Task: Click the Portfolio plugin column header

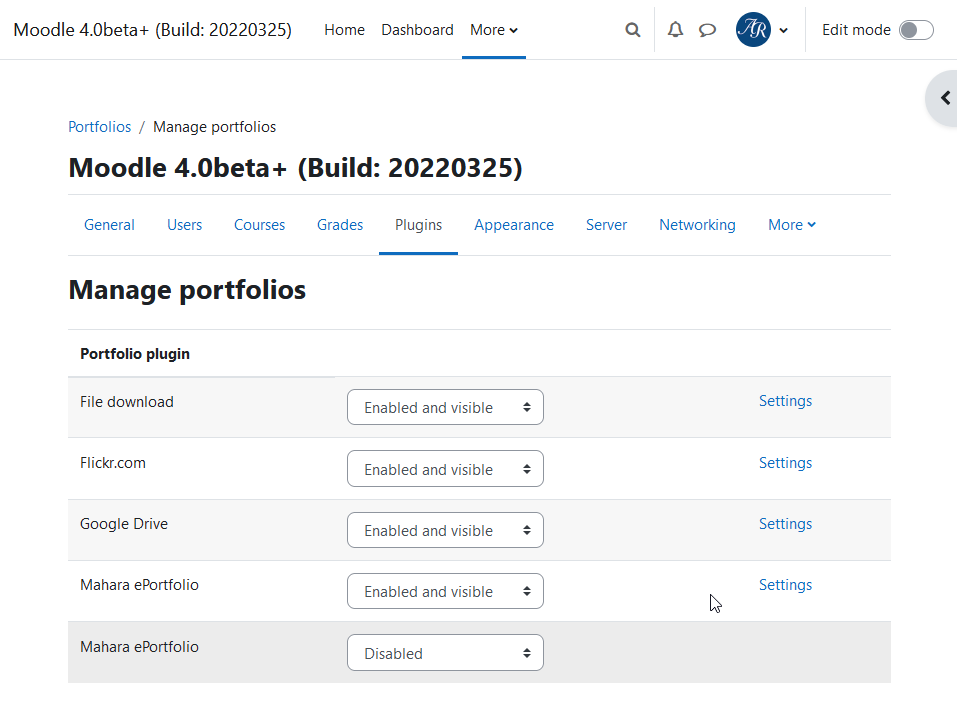Action: (x=135, y=354)
